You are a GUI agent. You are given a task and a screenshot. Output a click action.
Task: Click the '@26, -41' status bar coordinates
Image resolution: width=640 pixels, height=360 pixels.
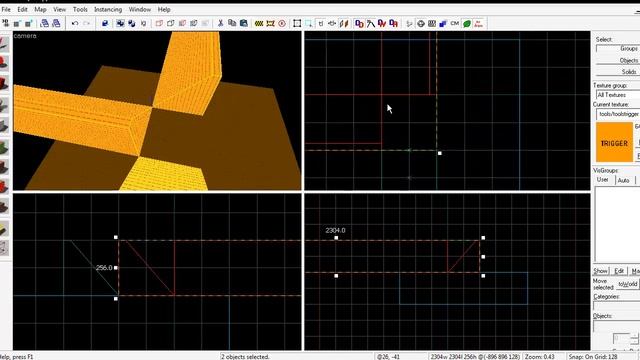click(388, 357)
